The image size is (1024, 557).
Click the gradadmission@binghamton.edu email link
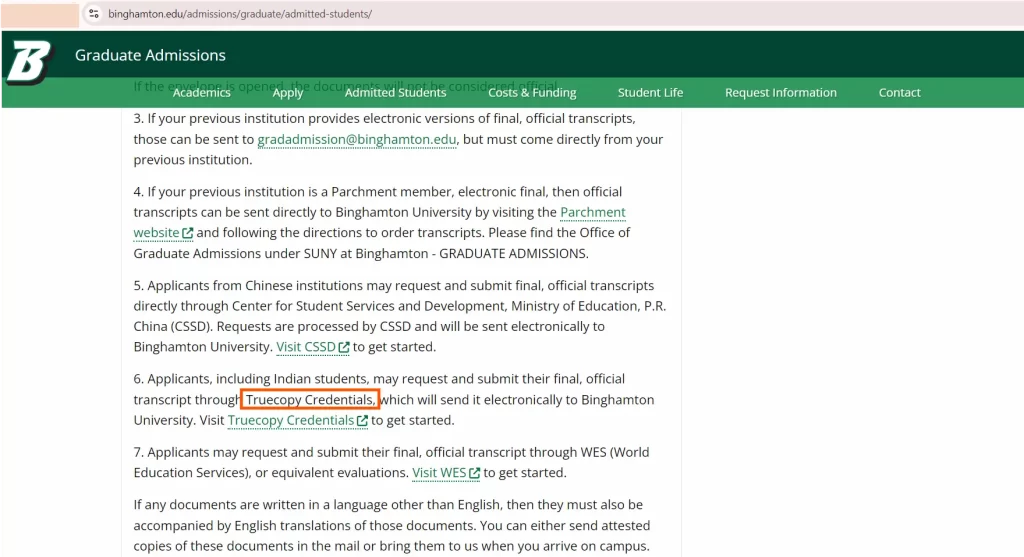coord(357,139)
